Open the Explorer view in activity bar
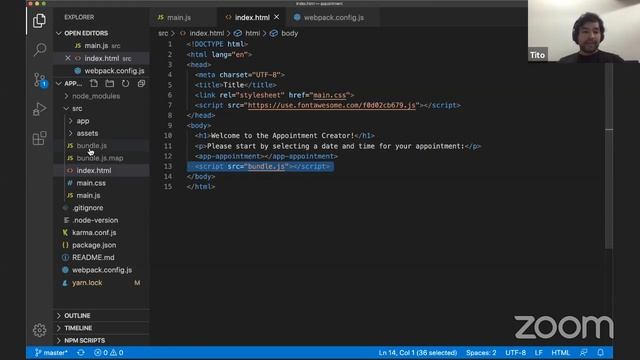The image size is (640, 360). (x=39, y=20)
